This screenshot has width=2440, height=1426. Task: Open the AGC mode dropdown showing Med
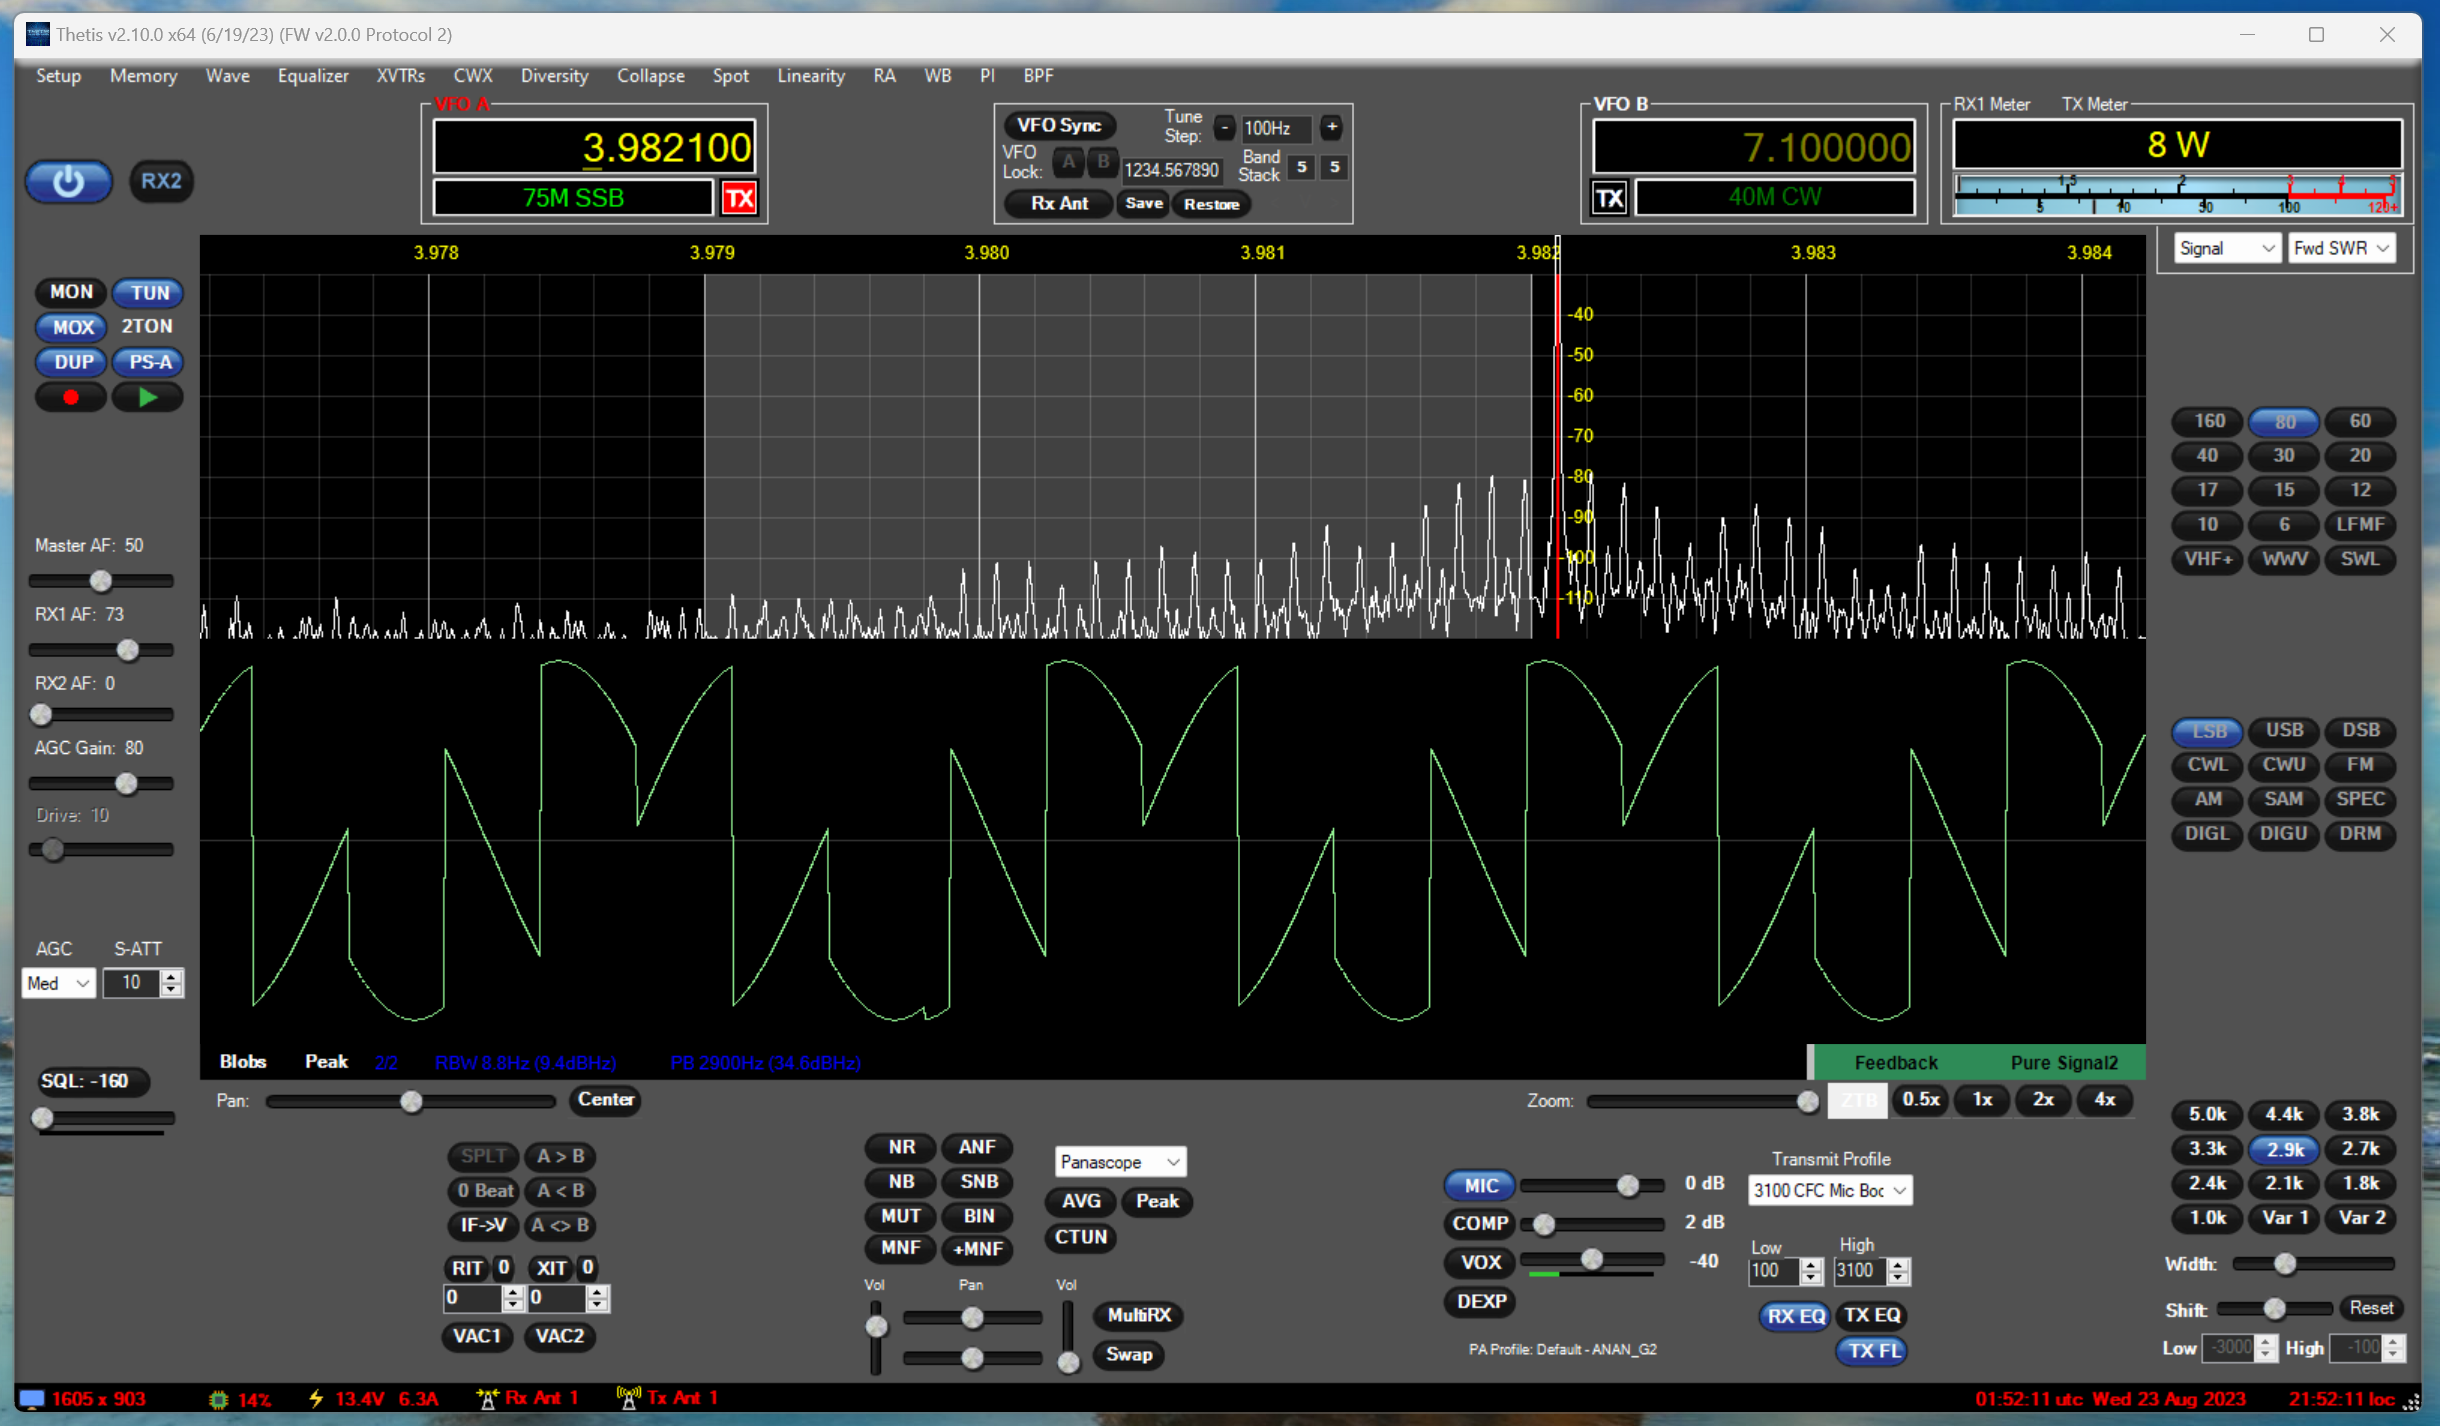point(58,983)
